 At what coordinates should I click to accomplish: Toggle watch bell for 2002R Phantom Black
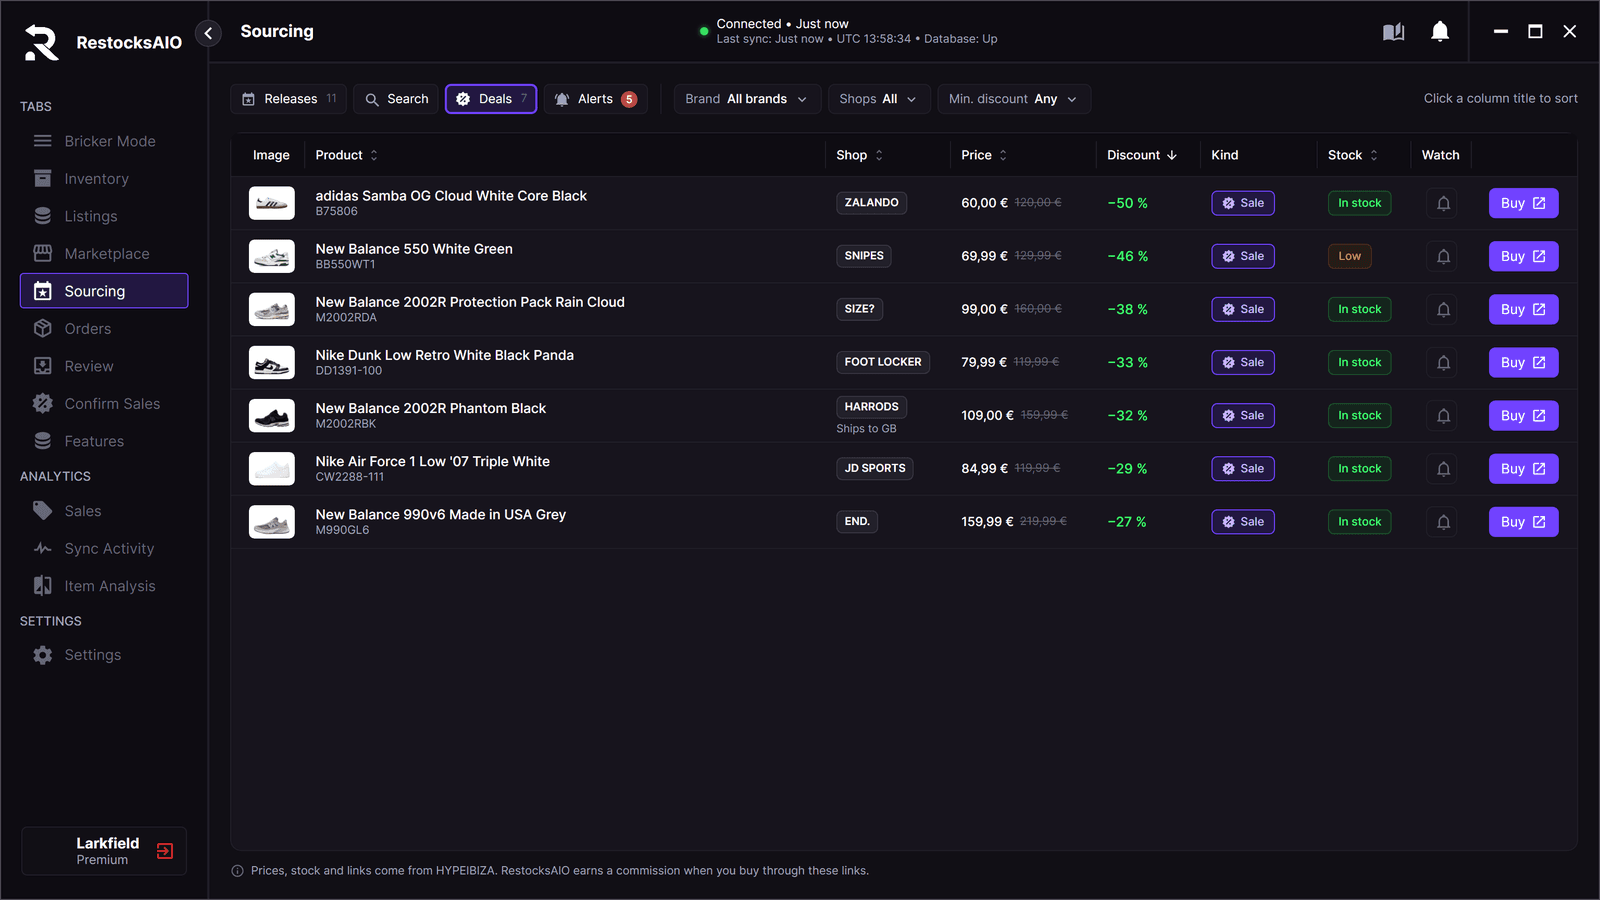1443,415
